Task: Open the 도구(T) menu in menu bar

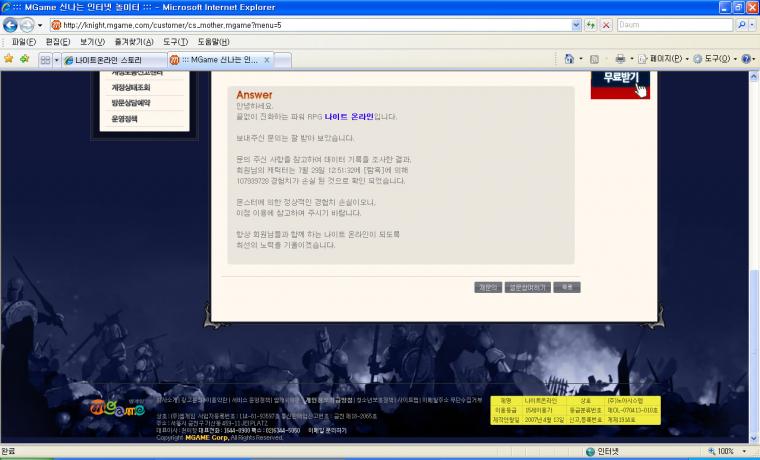Action: 175,42
